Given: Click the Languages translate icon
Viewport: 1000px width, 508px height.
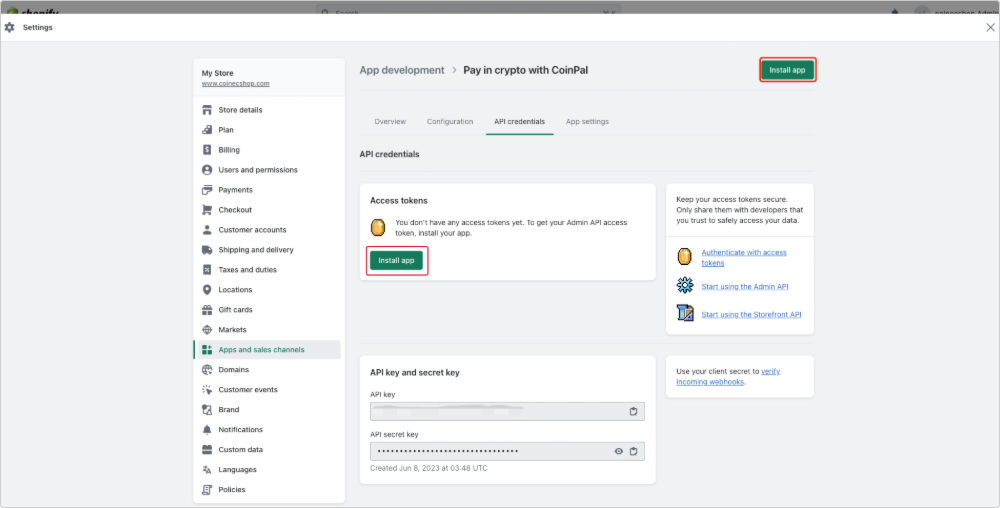Looking at the screenshot, I should tap(207, 470).
